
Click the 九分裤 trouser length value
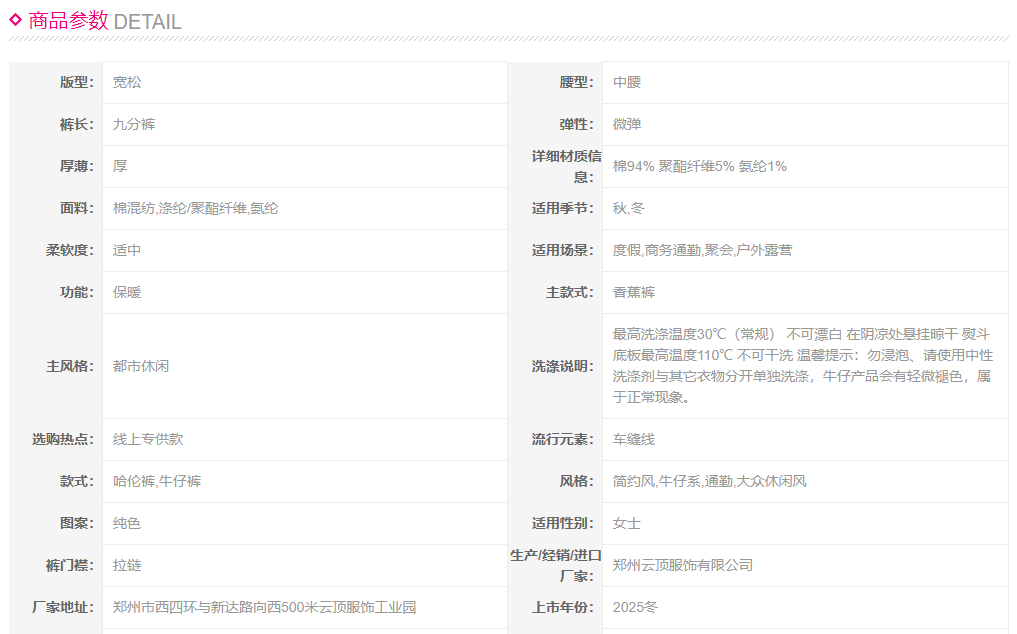(x=134, y=124)
